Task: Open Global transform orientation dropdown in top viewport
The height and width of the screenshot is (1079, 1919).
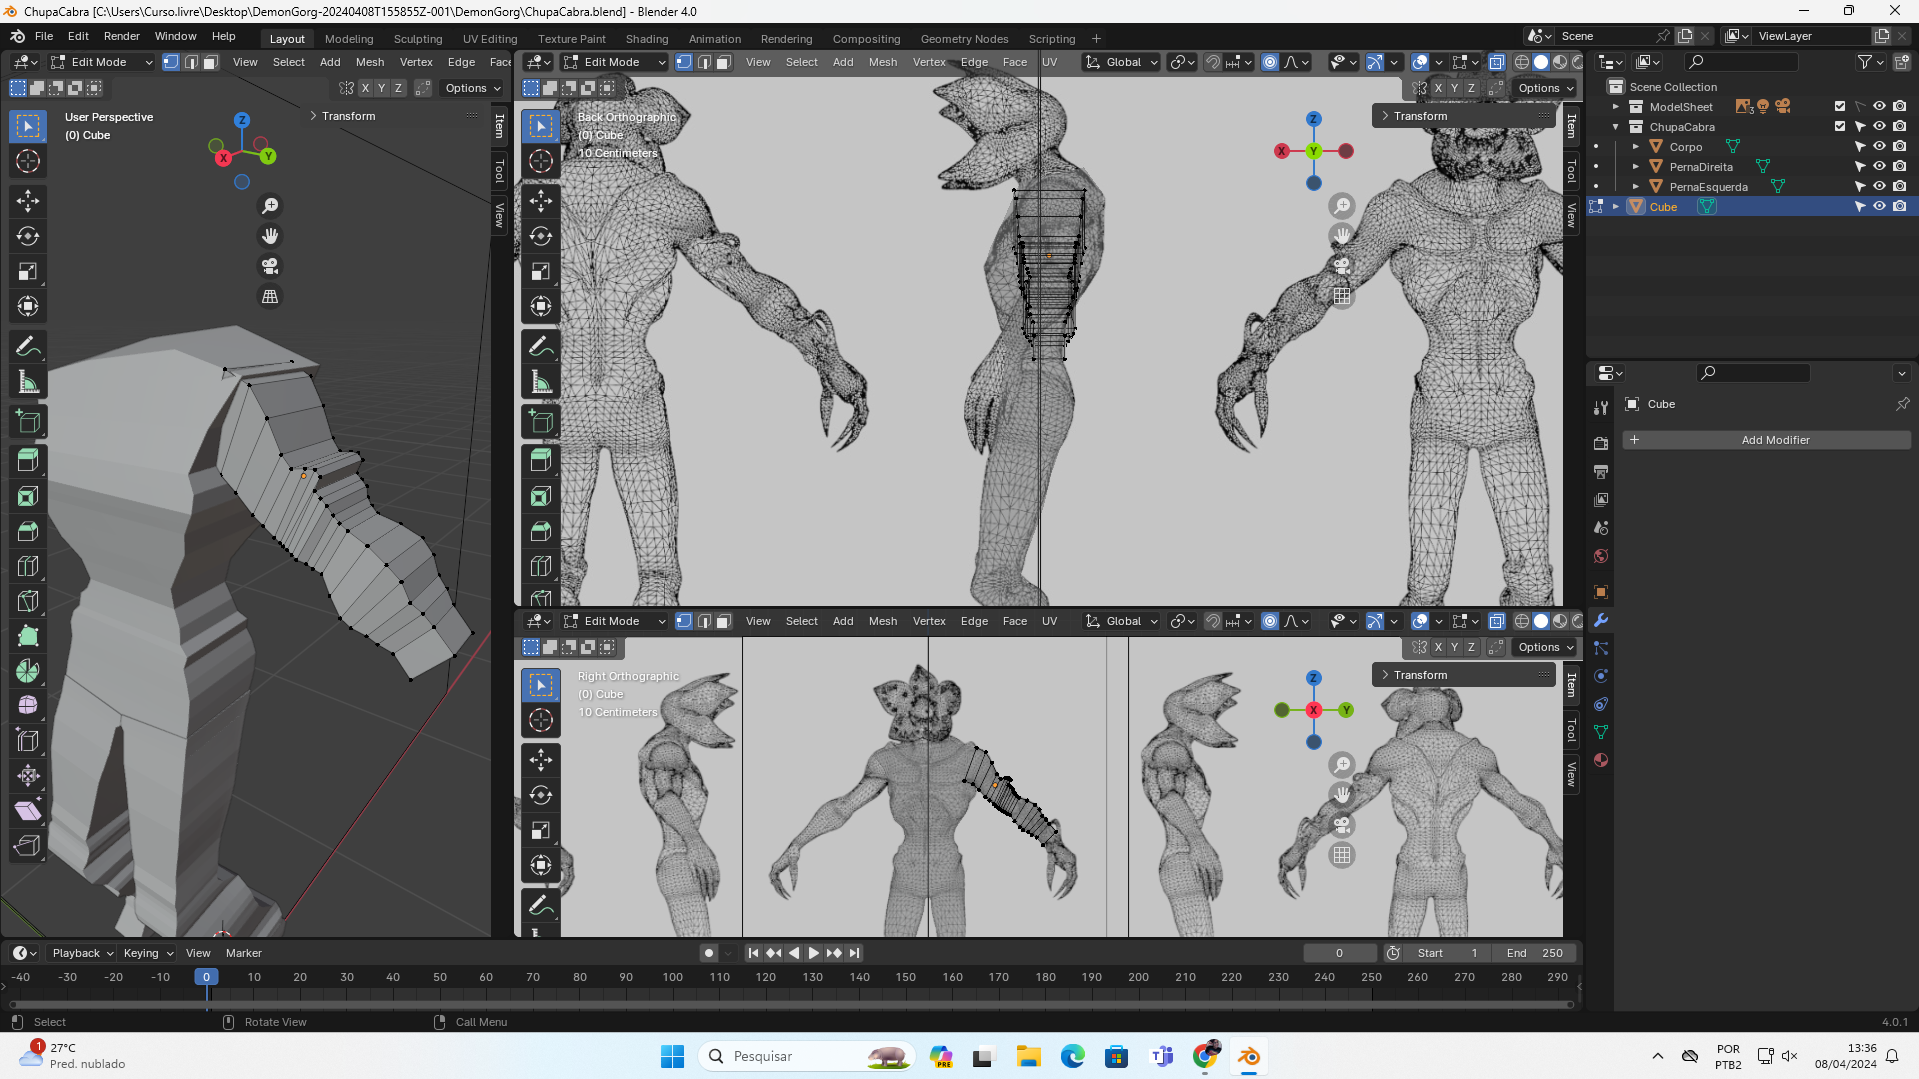Action: point(1122,62)
